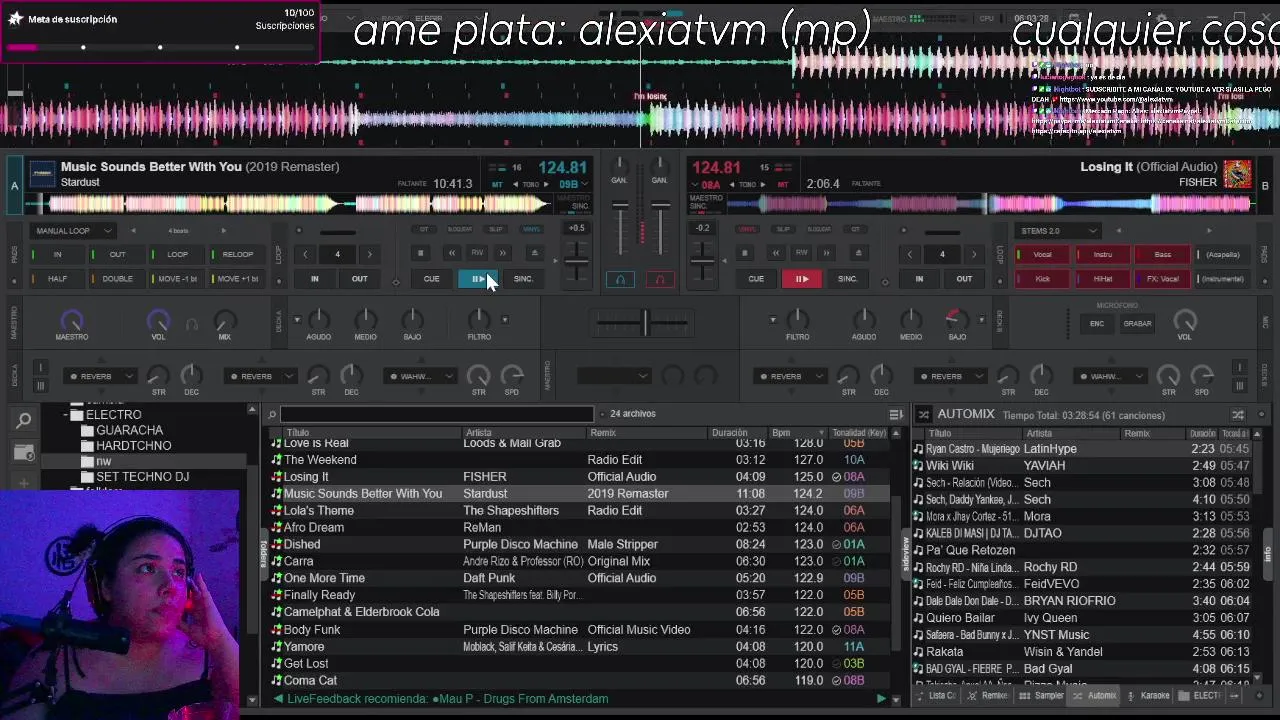Click the Automix repeat icon beside total time
1280x720 pixels.
tap(1238, 414)
